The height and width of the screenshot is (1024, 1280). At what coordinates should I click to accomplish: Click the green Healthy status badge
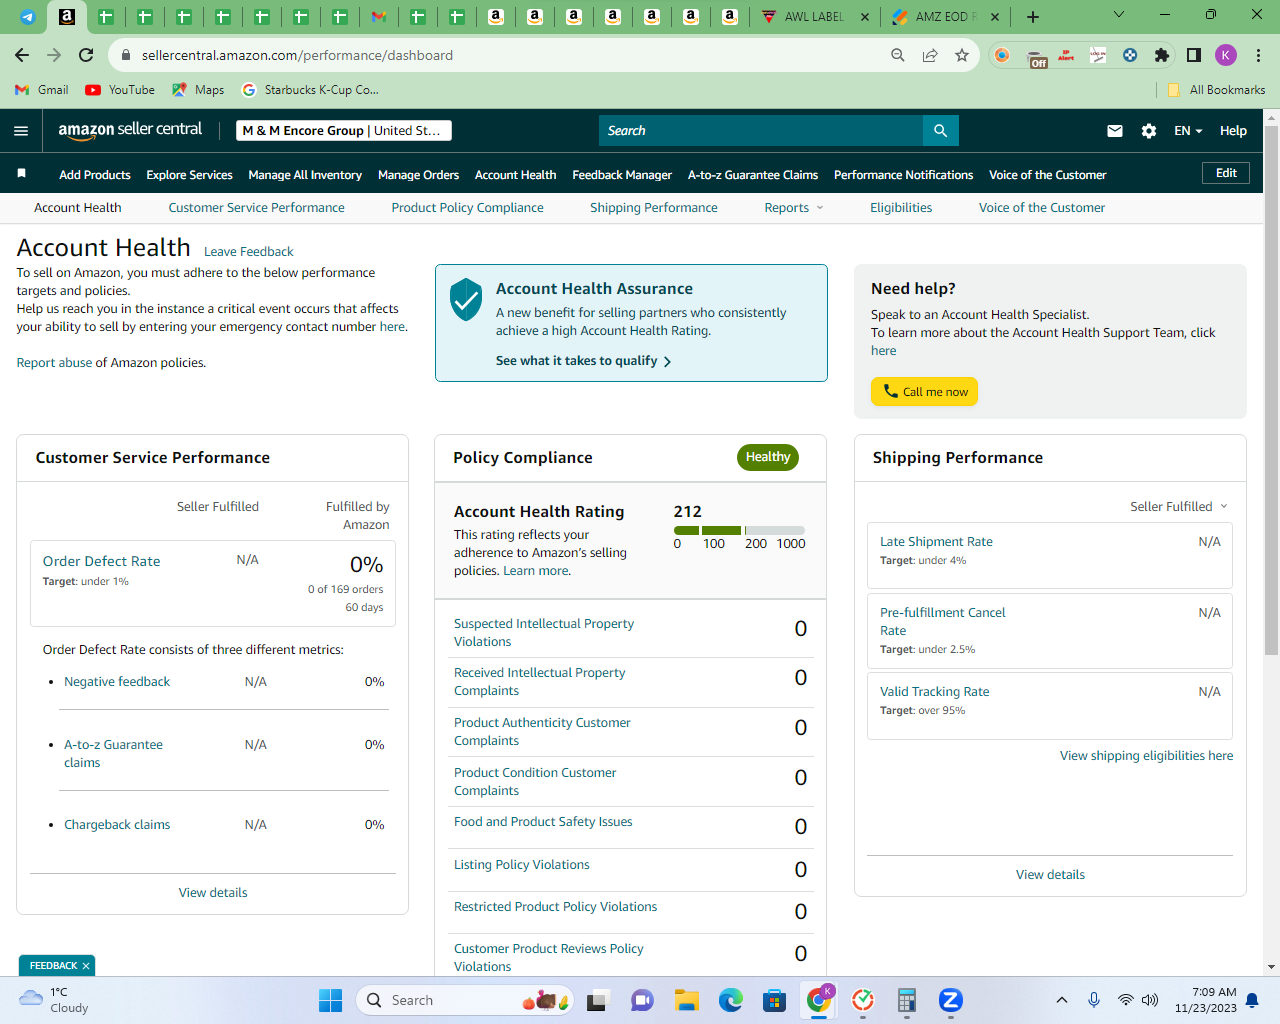pos(768,457)
